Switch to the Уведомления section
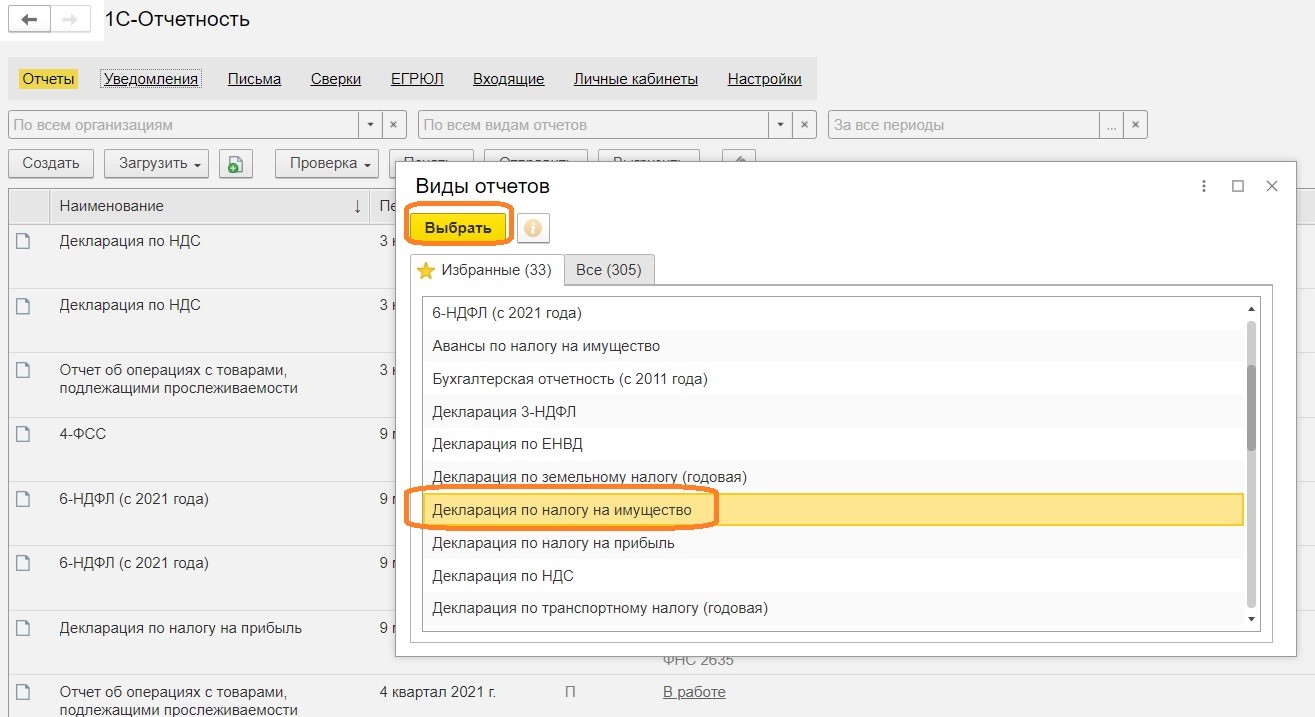The image size is (1315, 717). 151,79
